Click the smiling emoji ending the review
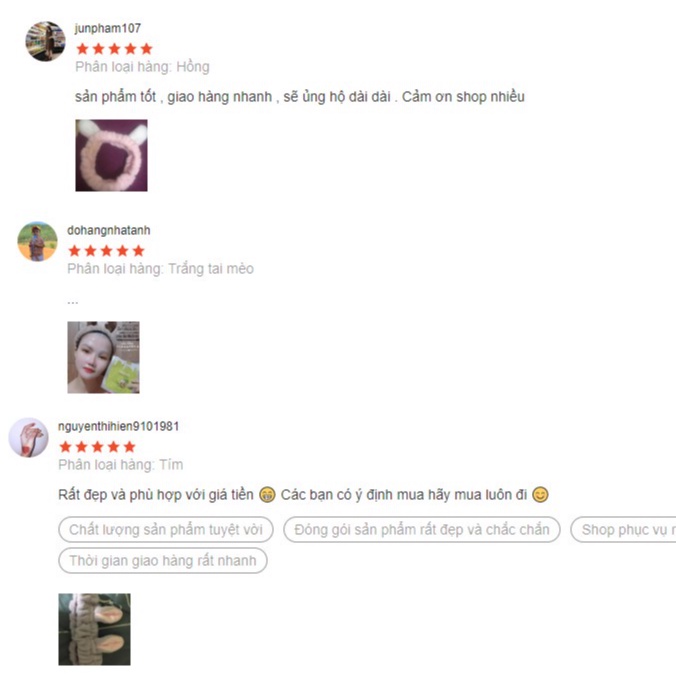This screenshot has width=676, height=676. (540, 494)
